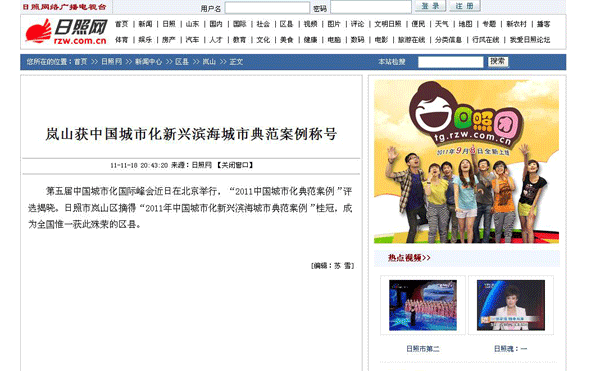Click the 注册 register button

tap(465, 6)
